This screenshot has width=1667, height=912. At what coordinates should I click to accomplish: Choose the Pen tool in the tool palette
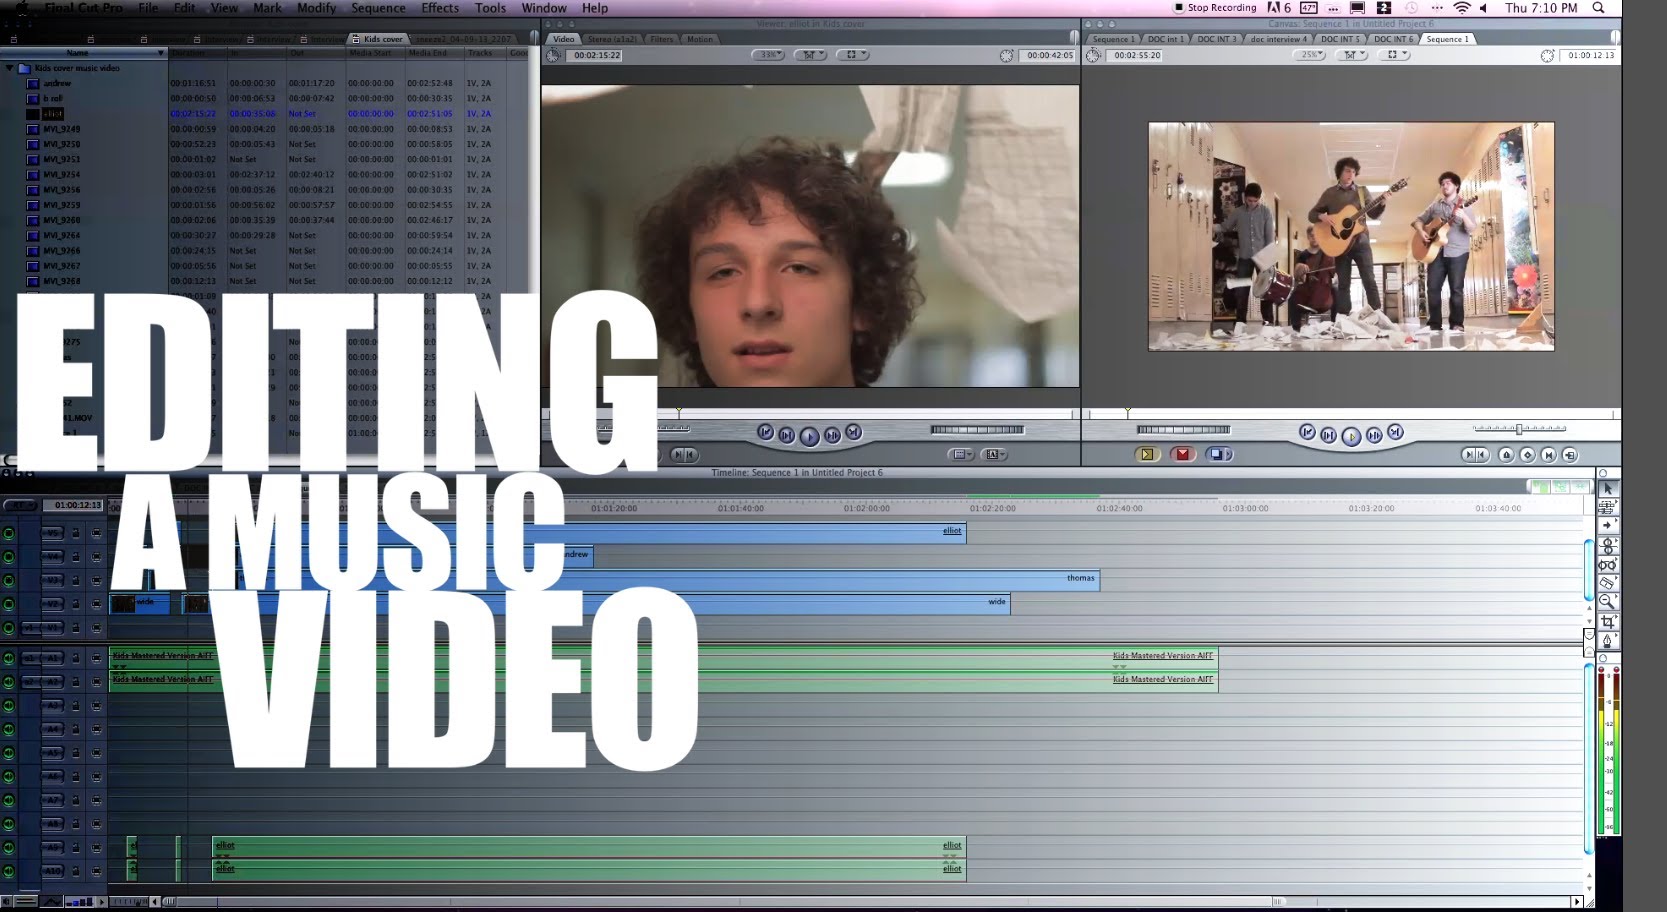coord(1607,640)
